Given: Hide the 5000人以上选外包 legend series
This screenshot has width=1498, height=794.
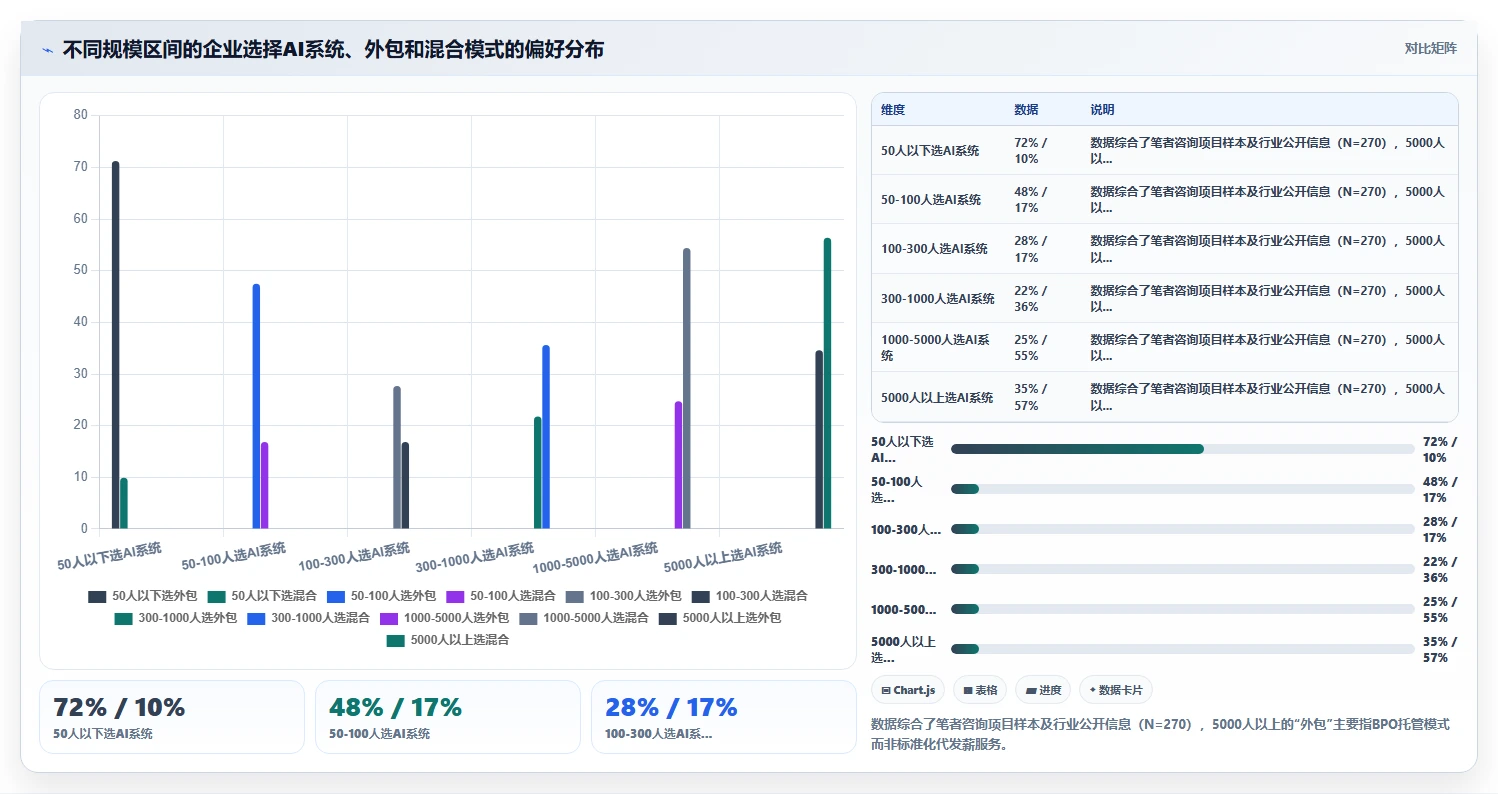Looking at the screenshot, I should click(x=719, y=618).
